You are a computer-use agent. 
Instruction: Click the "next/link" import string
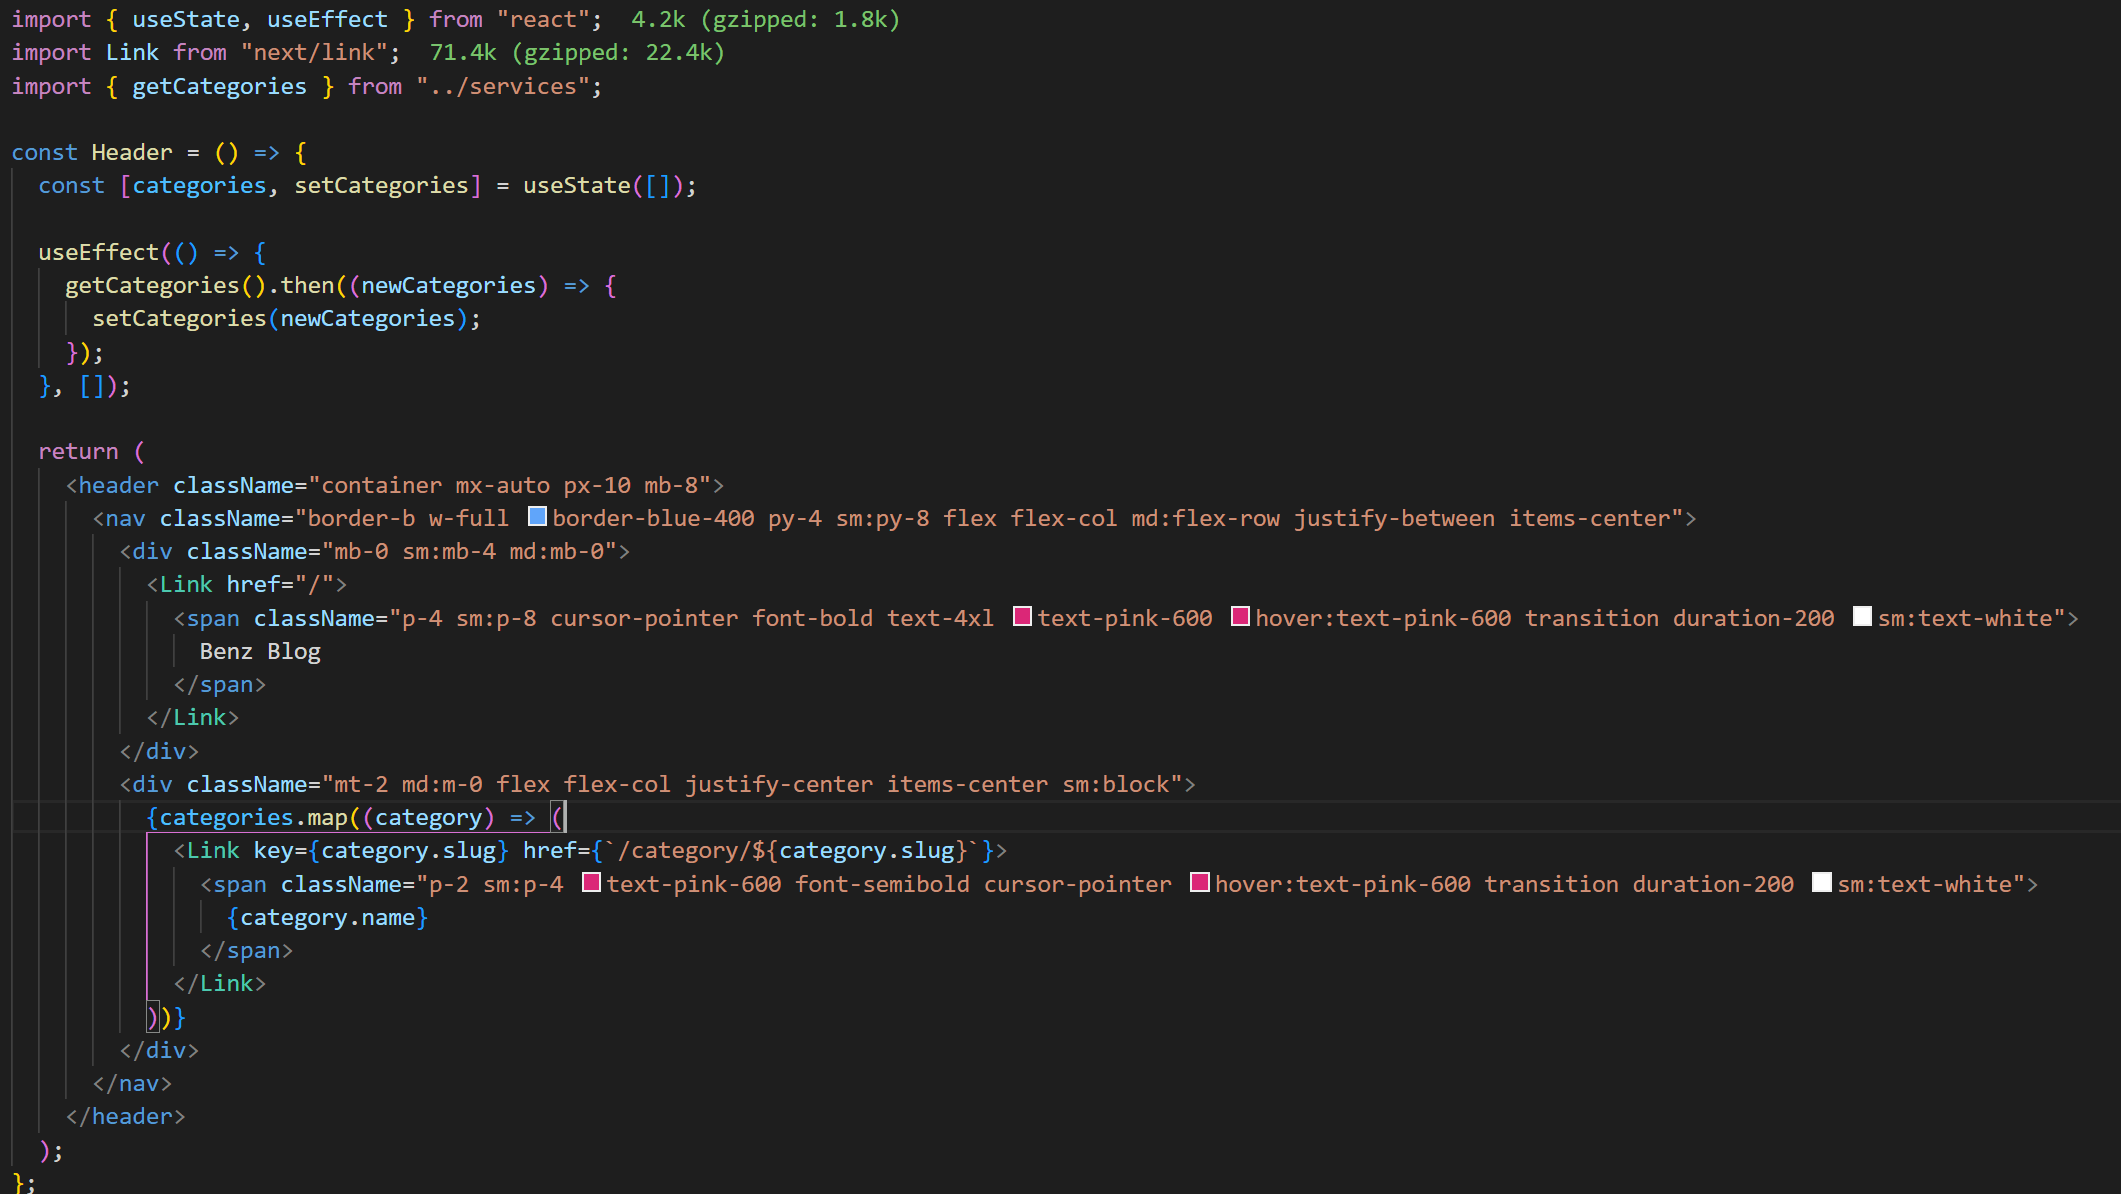(x=314, y=53)
